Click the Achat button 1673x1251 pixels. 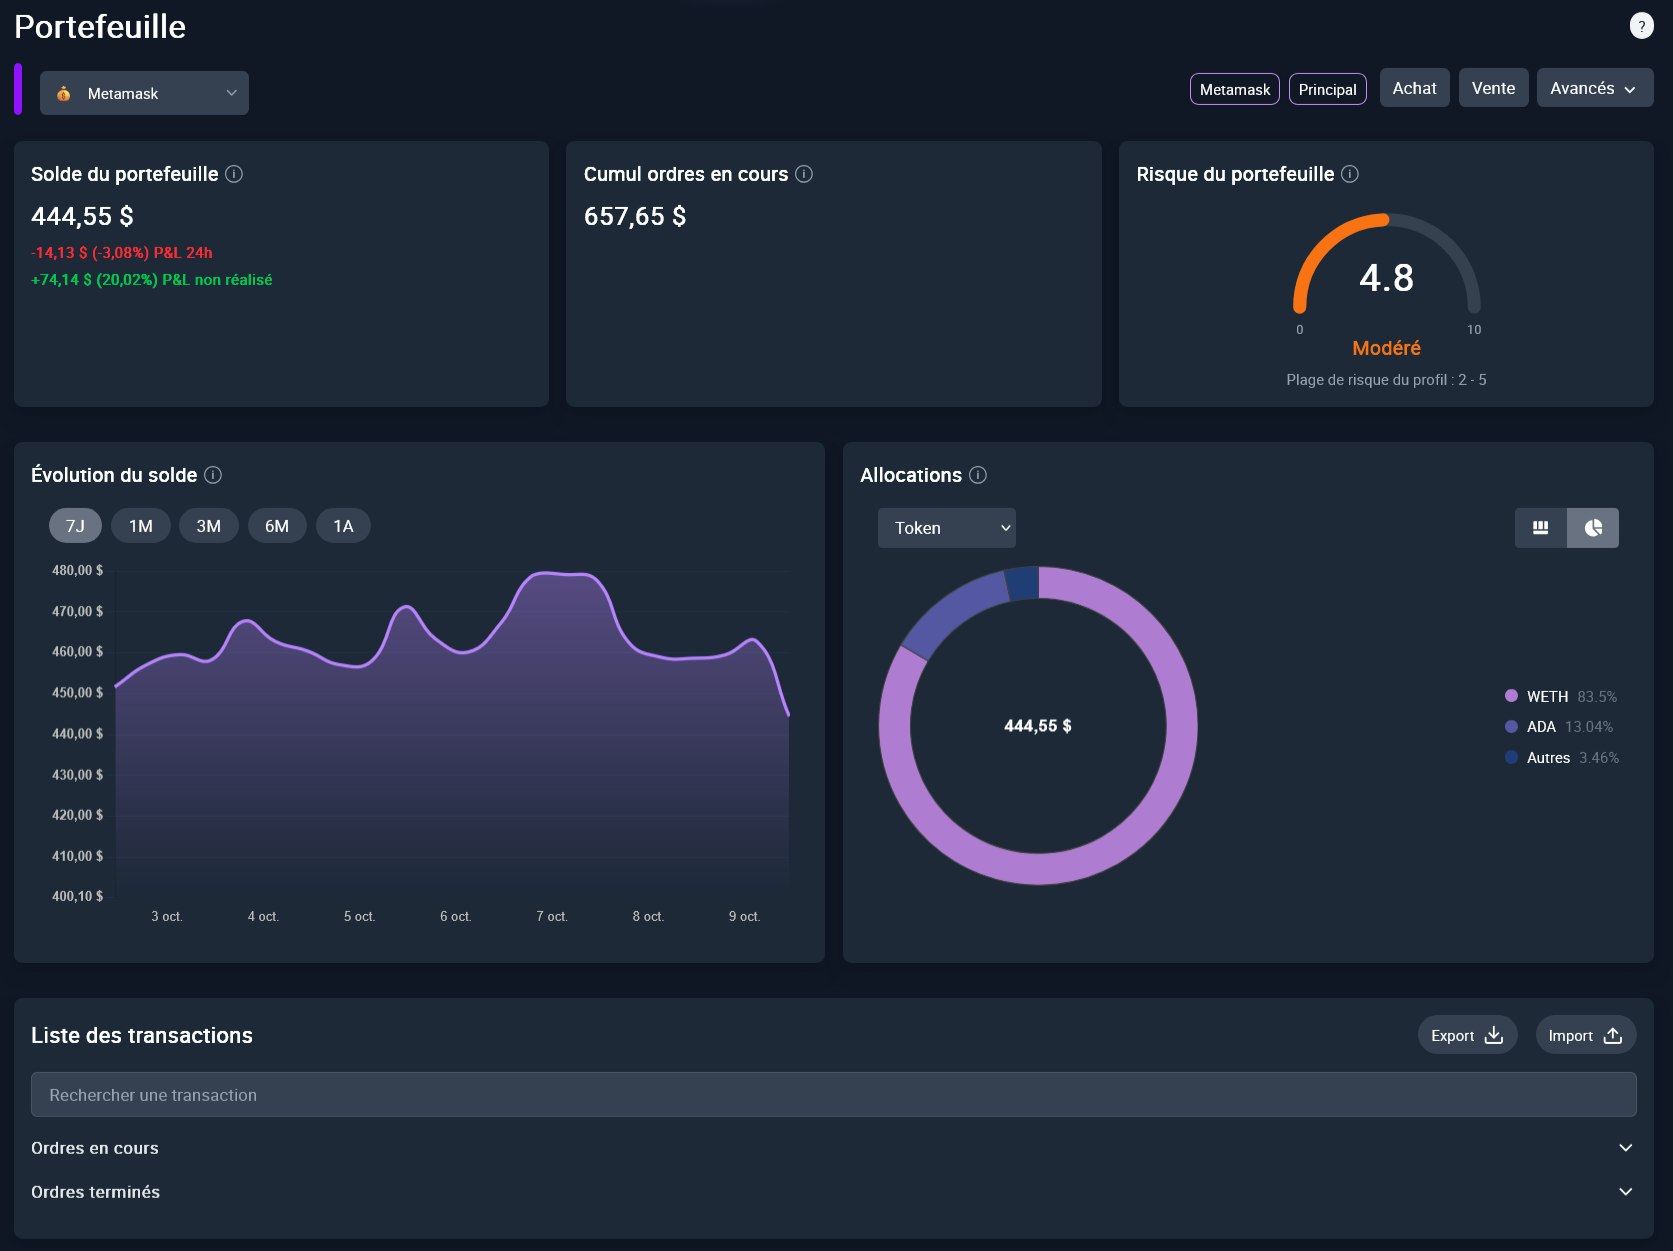pyautogui.click(x=1414, y=87)
